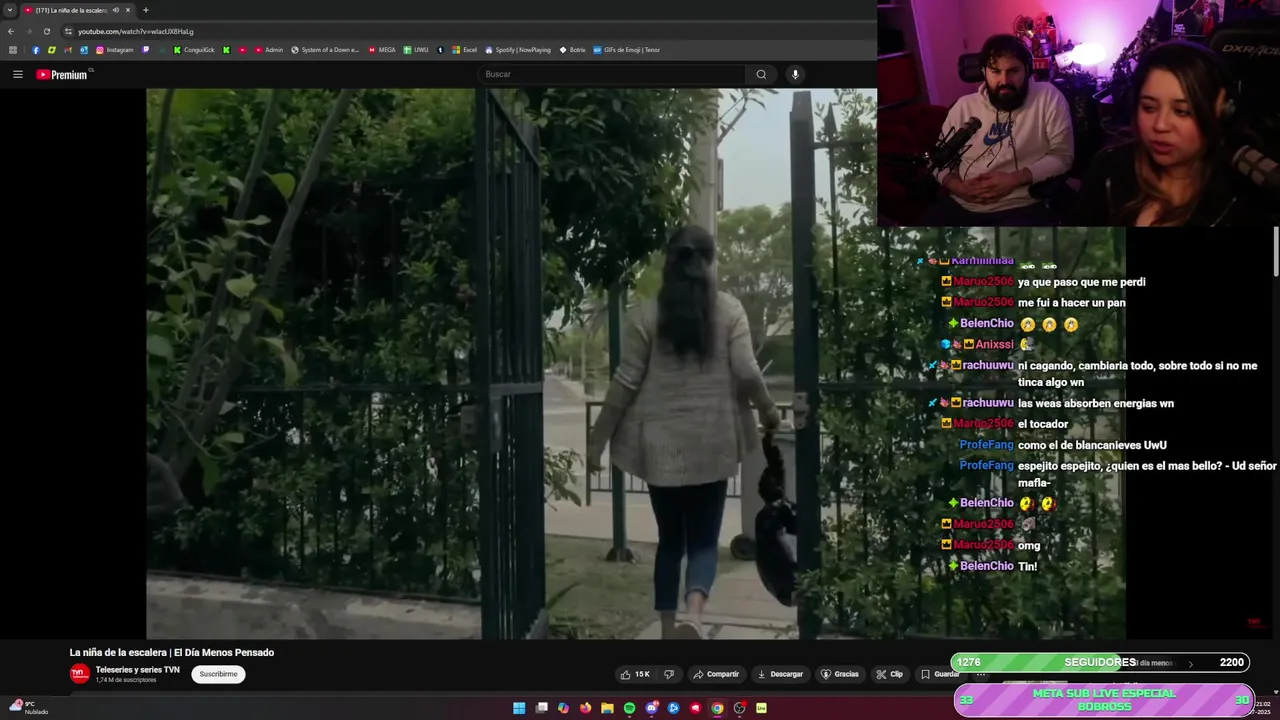Click BelenChio's message 'Tin!'
Image resolution: width=1280 pixels, height=720 pixels.
click(x=1027, y=566)
